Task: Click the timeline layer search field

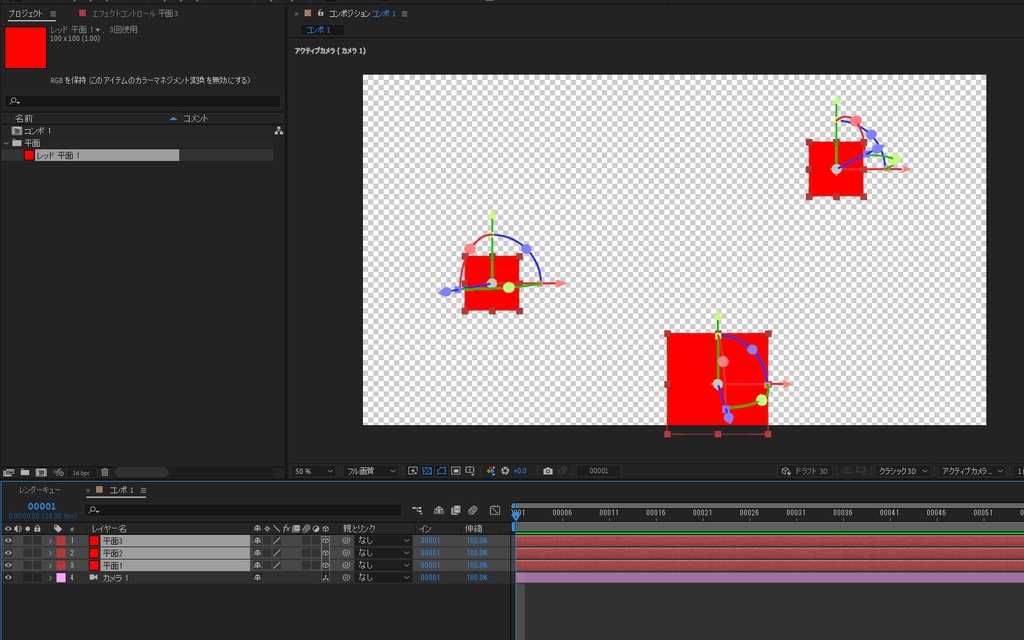Action: pos(243,510)
